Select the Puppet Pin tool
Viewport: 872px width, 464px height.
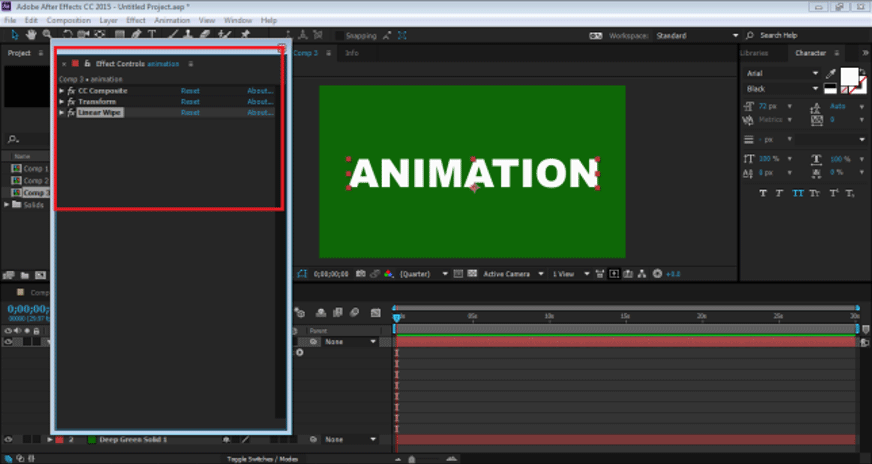(x=245, y=34)
